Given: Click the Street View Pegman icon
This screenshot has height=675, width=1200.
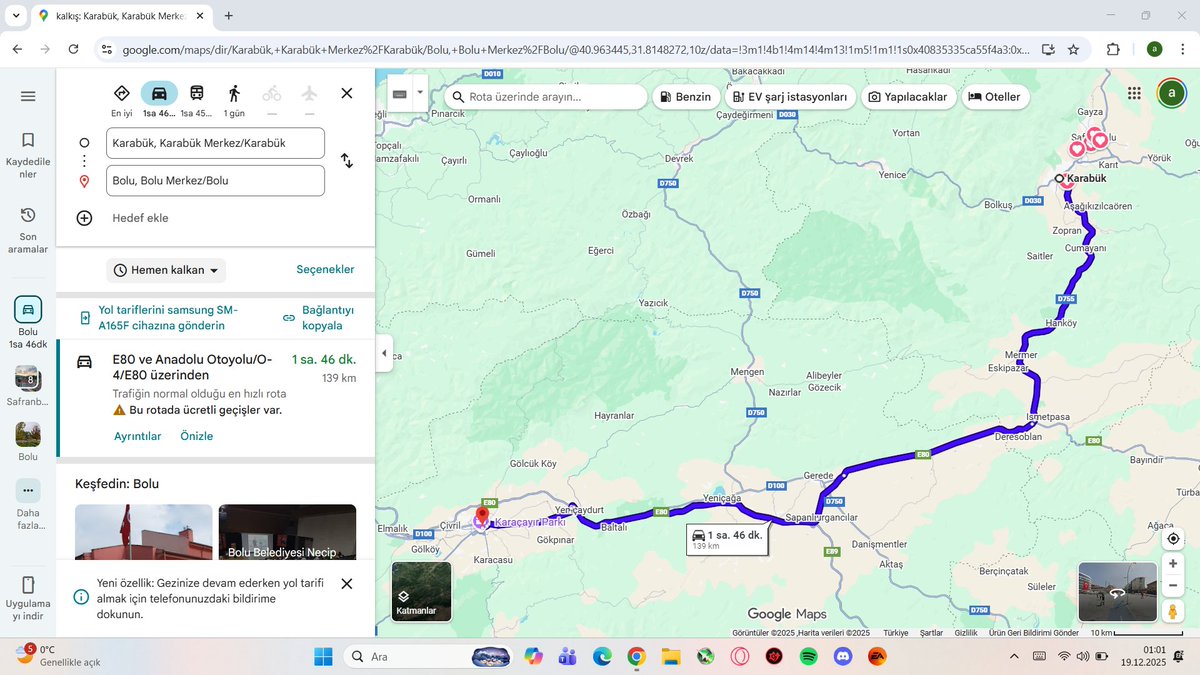Looking at the screenshot, I should click(1173, 610).
